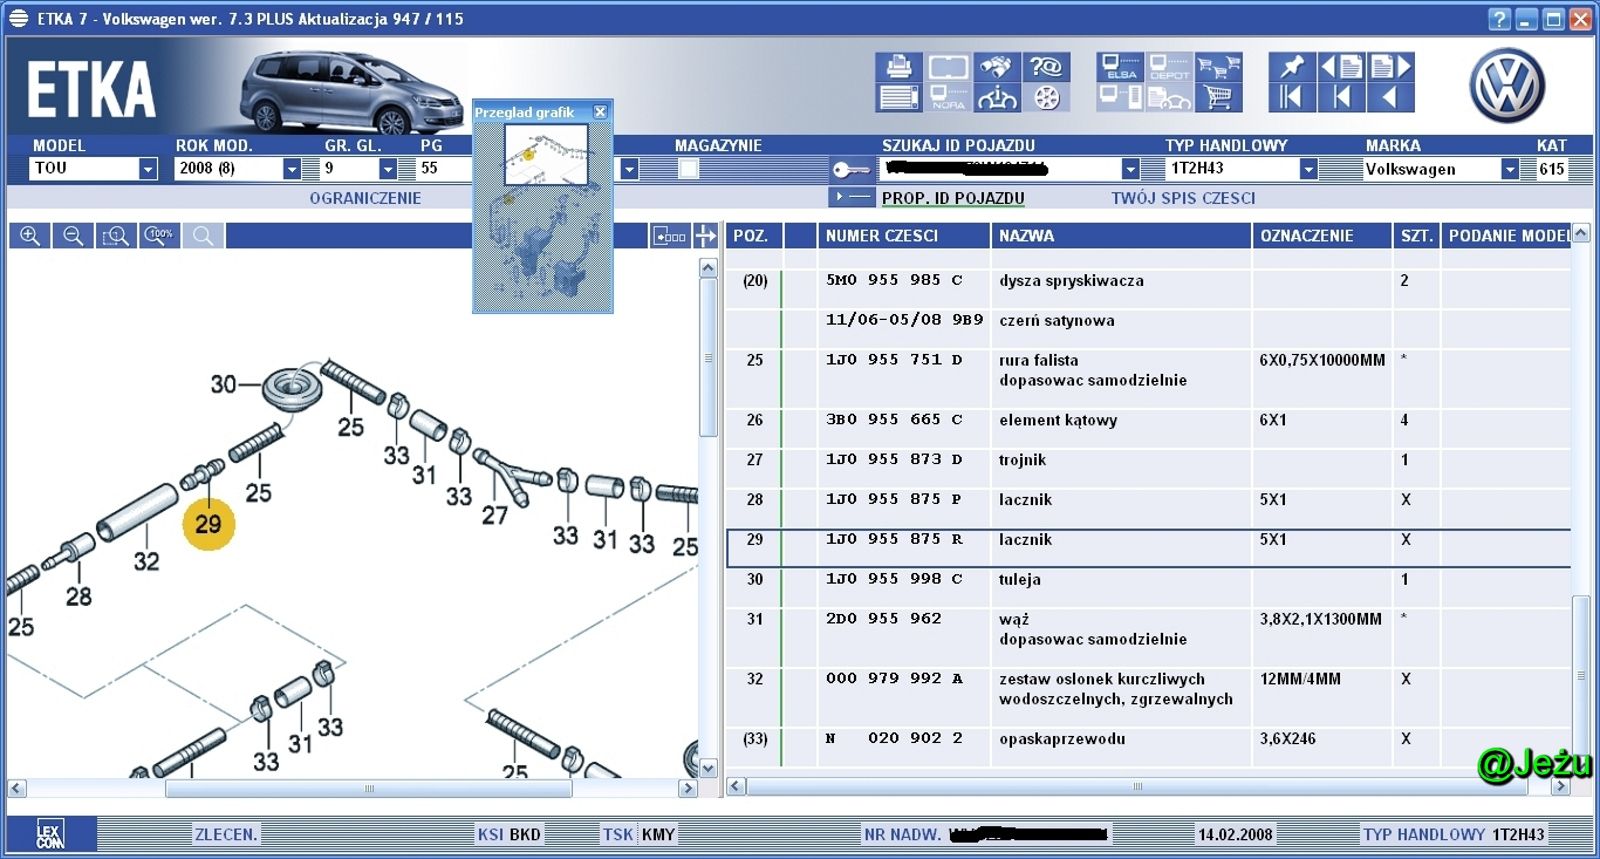Screen dimensions: 1600x859
Task: Click the key icon beside vehicle ID field
Action: point(851,169)
